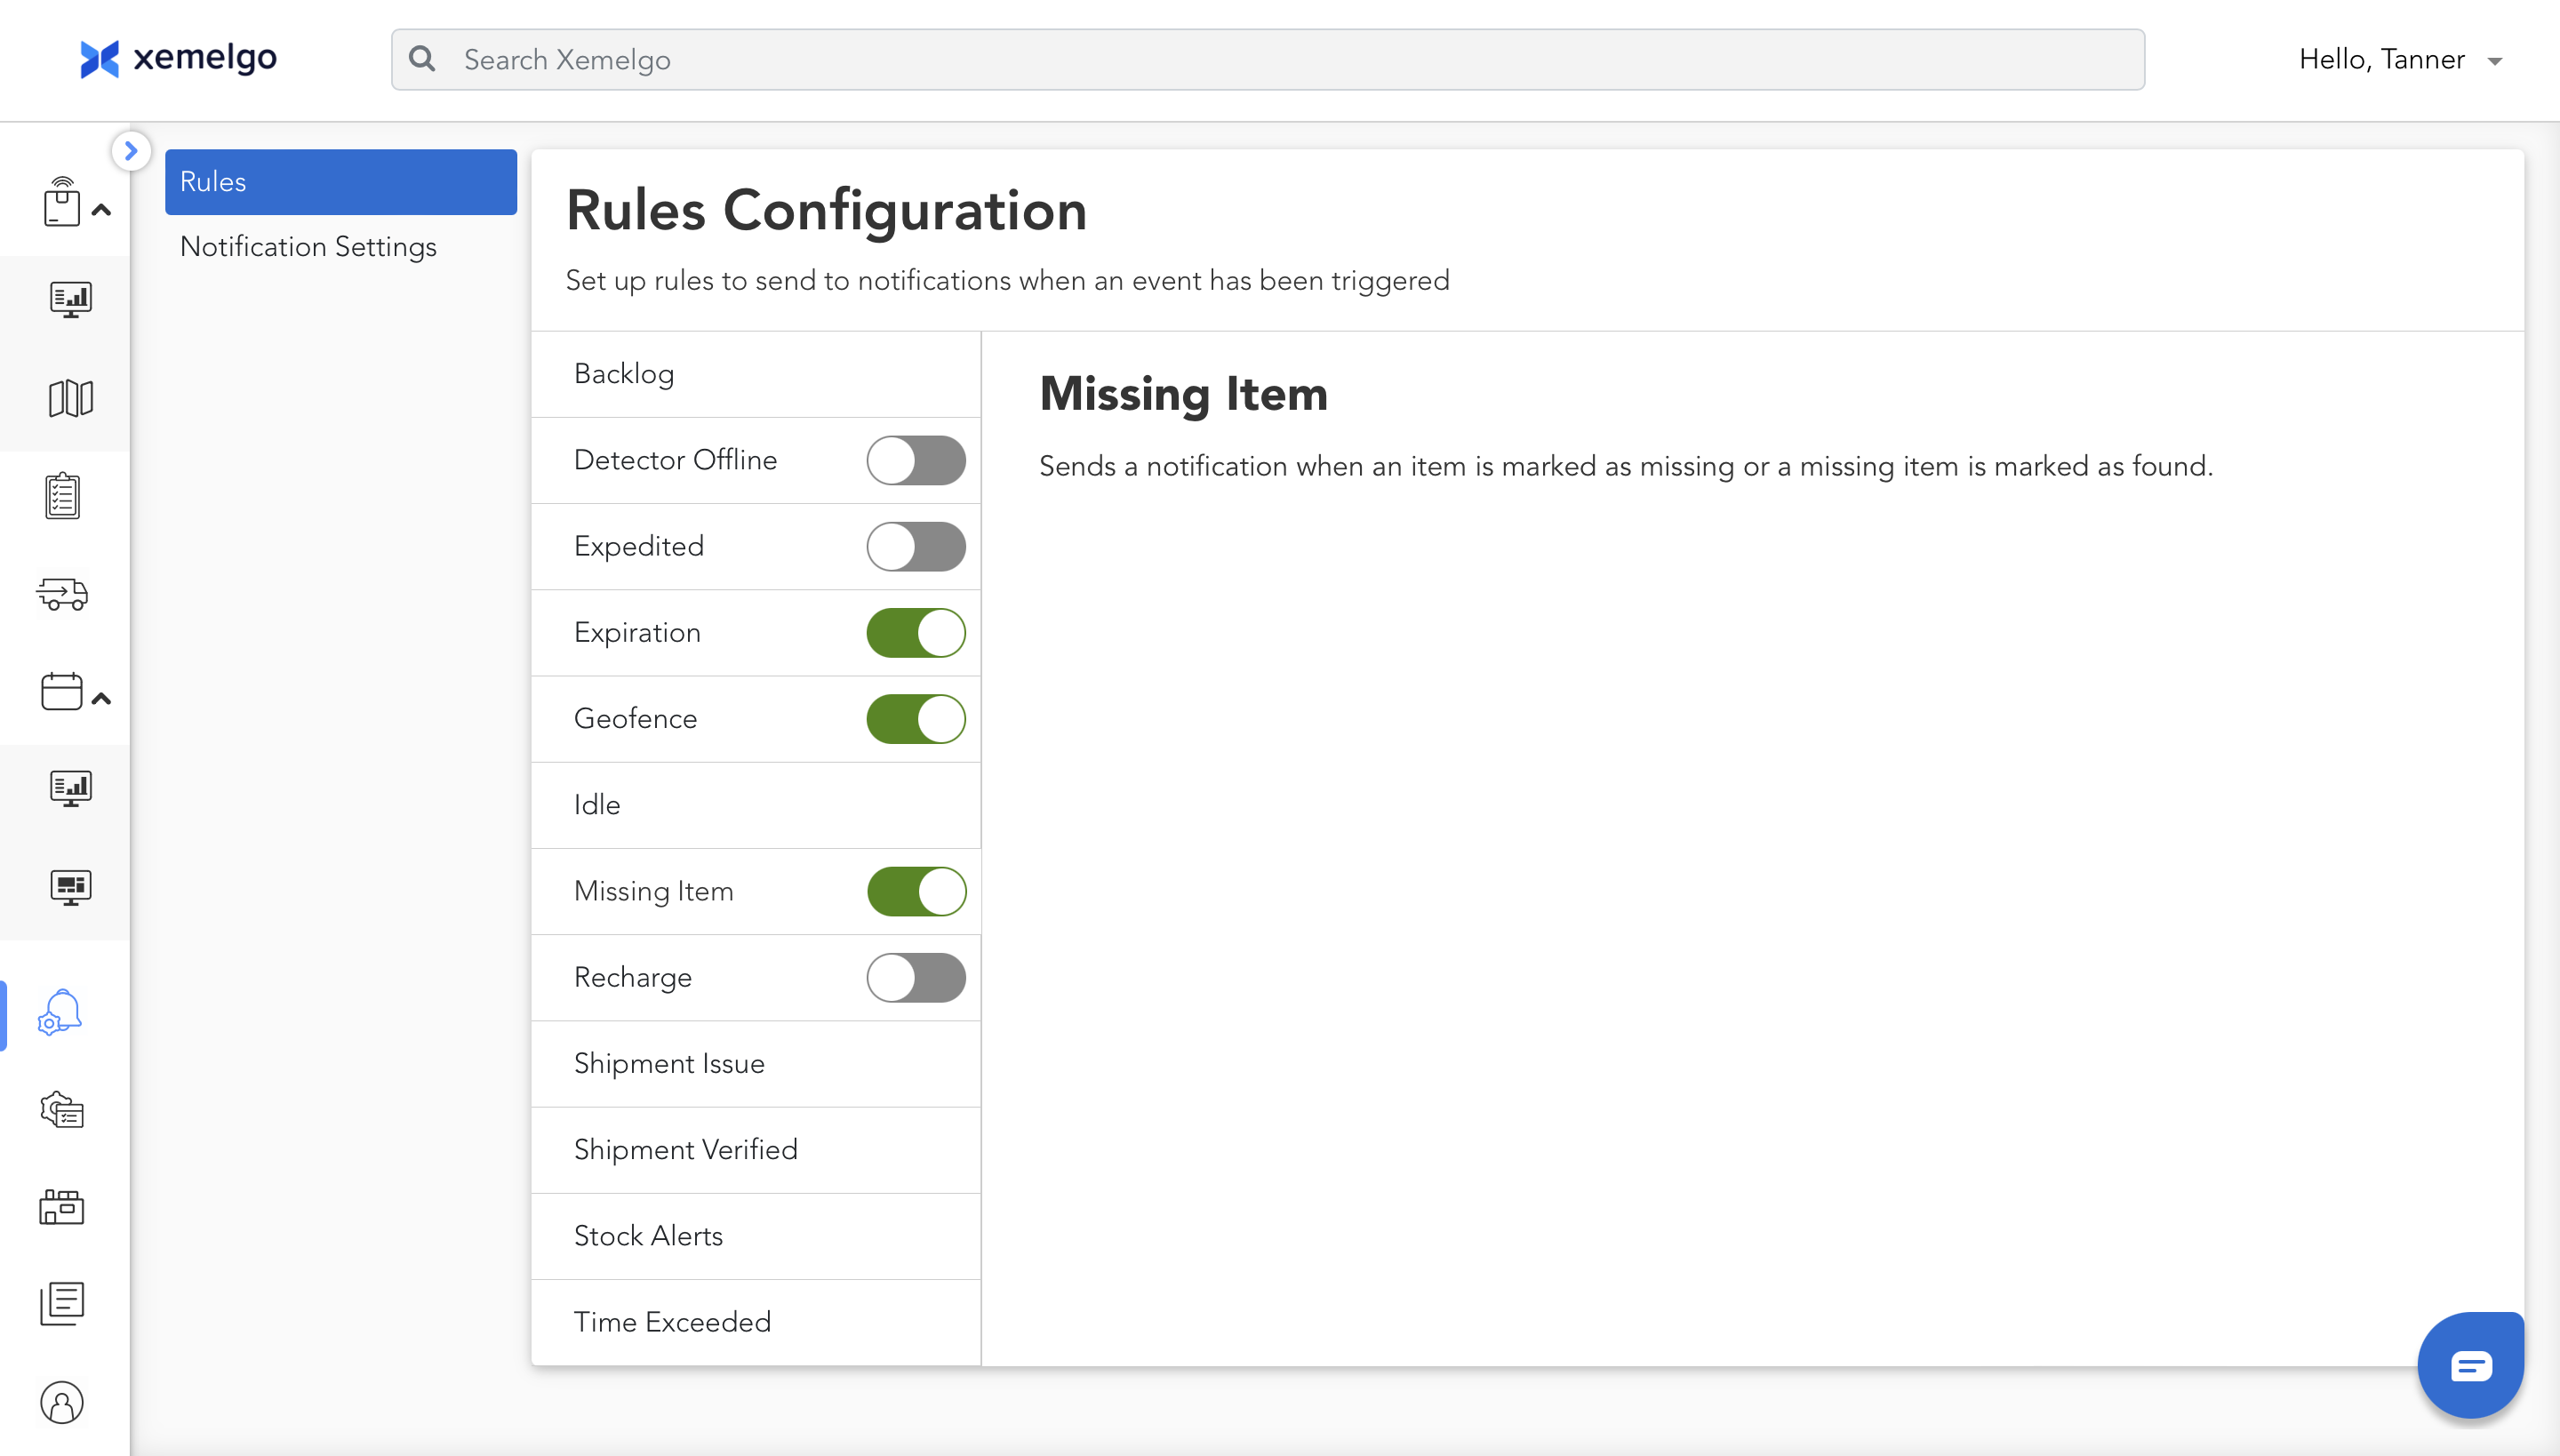2560x1456 pixels.
Task: Select the Shipment Issue rule
Action: 669,1063
